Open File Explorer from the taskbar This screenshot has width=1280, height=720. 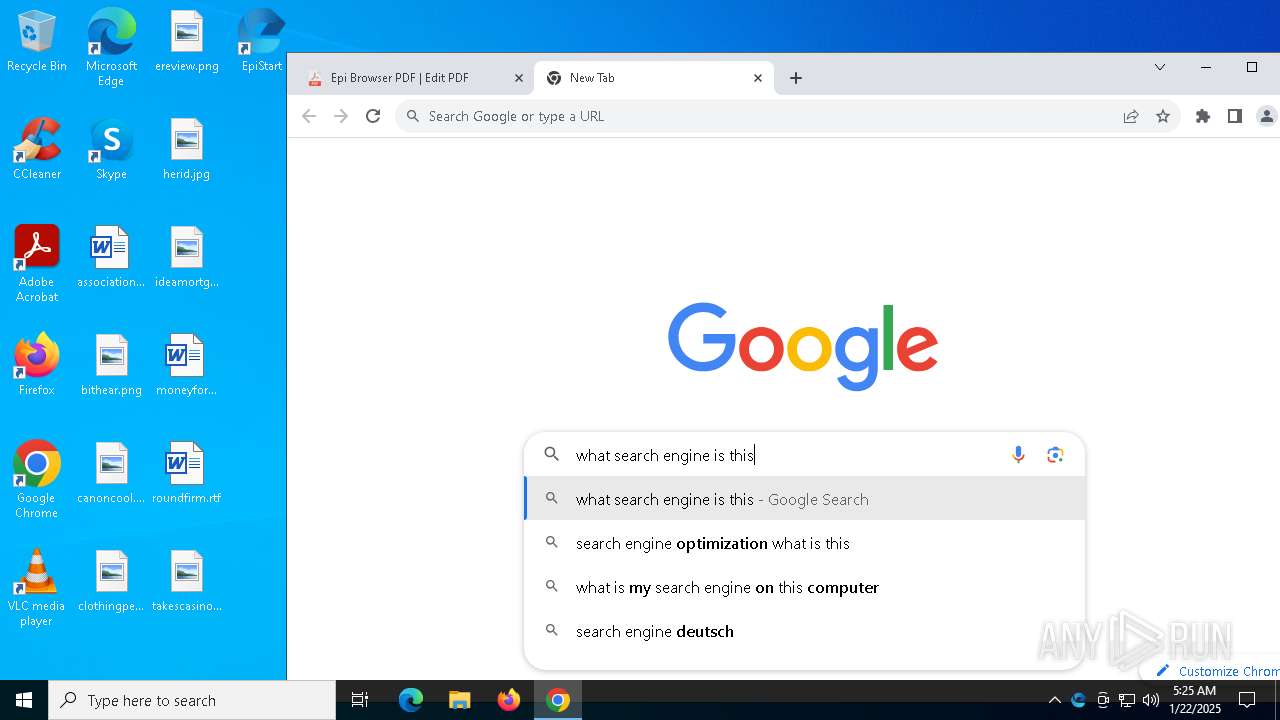[x=459, y=700]
